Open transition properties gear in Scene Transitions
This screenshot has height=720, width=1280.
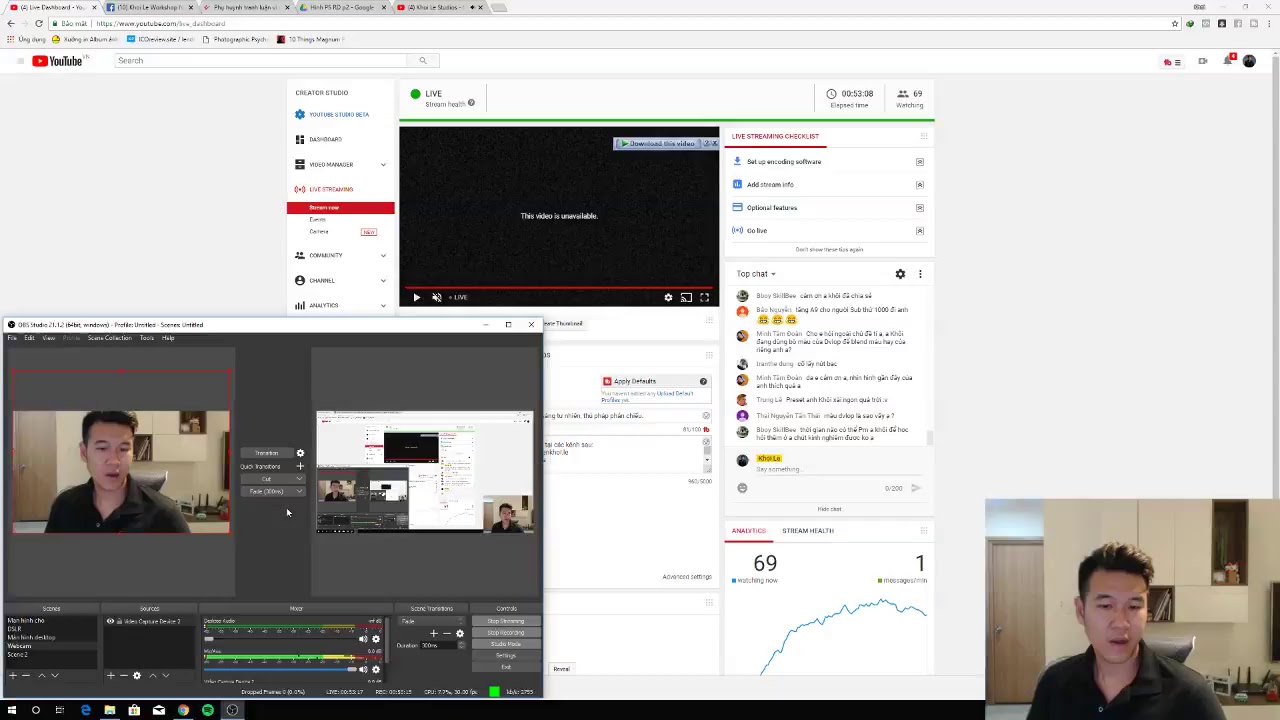[x=460, y=633]
